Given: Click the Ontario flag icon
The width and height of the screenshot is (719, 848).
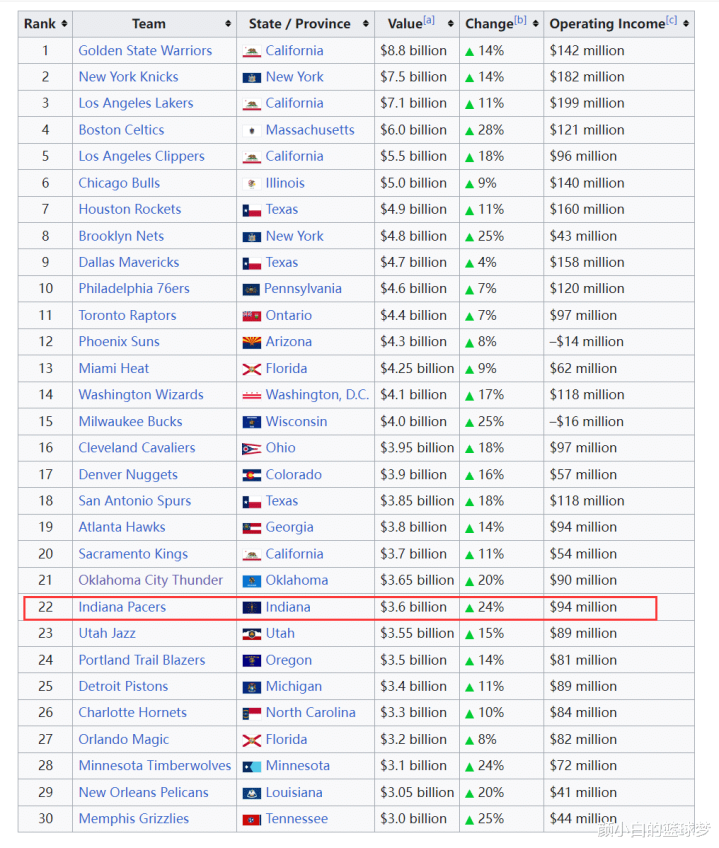Looking at the screenshot, I should [252, 316].
